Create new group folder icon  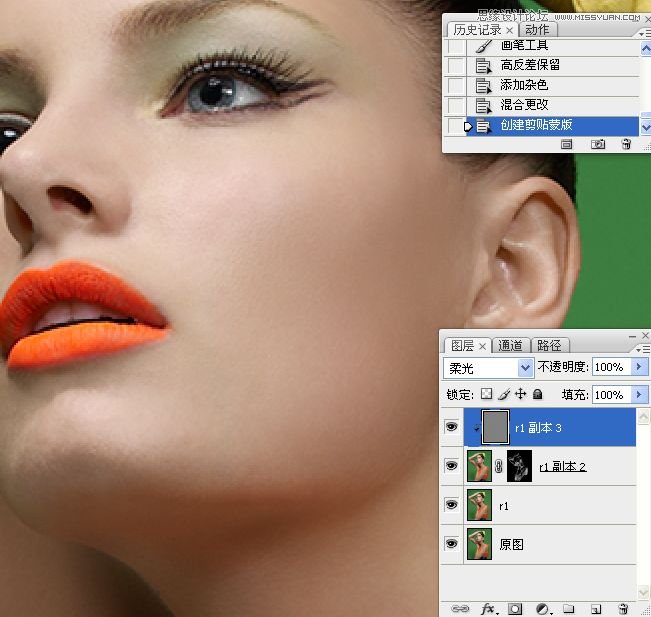[x=568, y=609]
